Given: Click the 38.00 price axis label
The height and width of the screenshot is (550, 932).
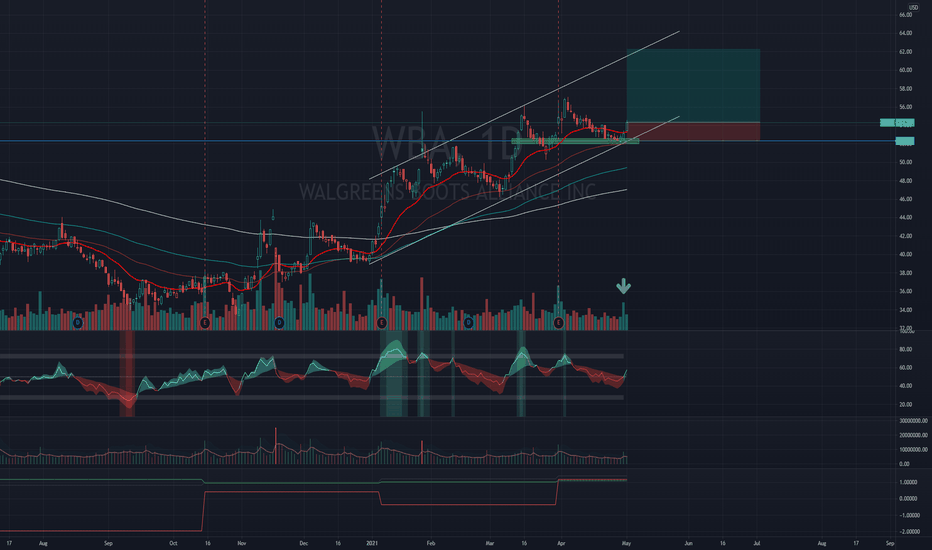Looking at the screenshot, I should (x=905, y=273).
